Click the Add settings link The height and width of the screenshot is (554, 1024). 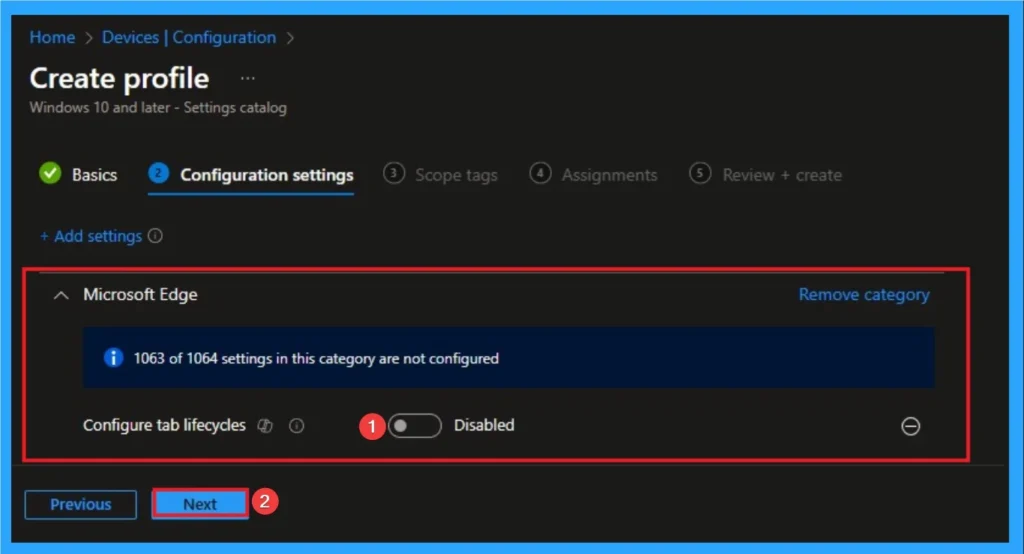[91, 236]
